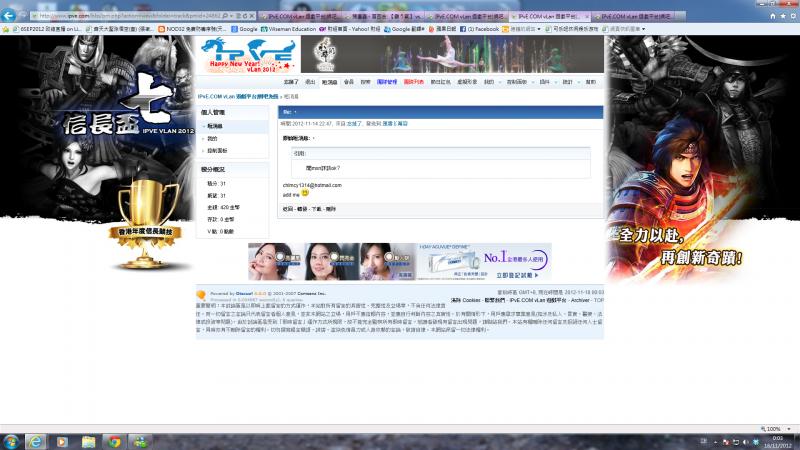Open the Yahoo bookmark in favorites bar
Viewport: 800px width, 450px height.
(349, 29)
